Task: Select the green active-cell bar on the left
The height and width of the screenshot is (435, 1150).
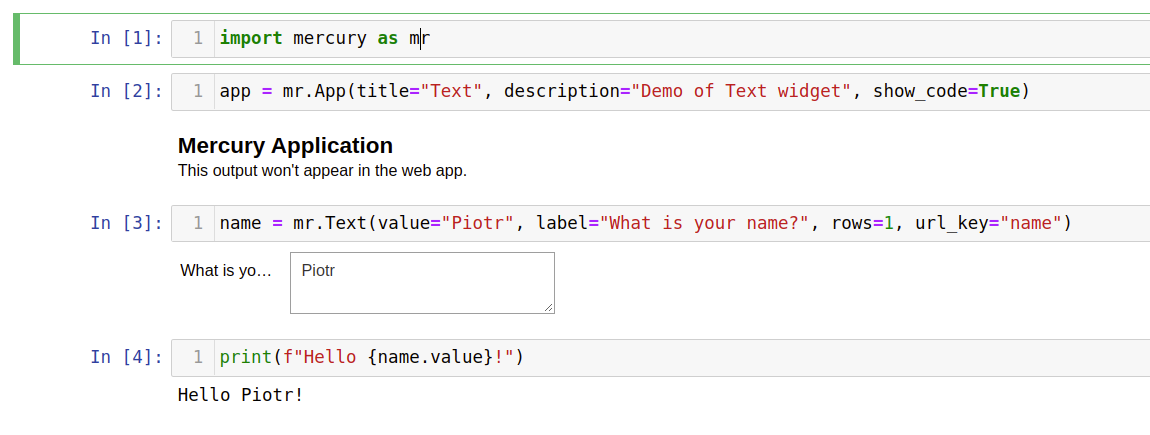Action: (16, 39)
